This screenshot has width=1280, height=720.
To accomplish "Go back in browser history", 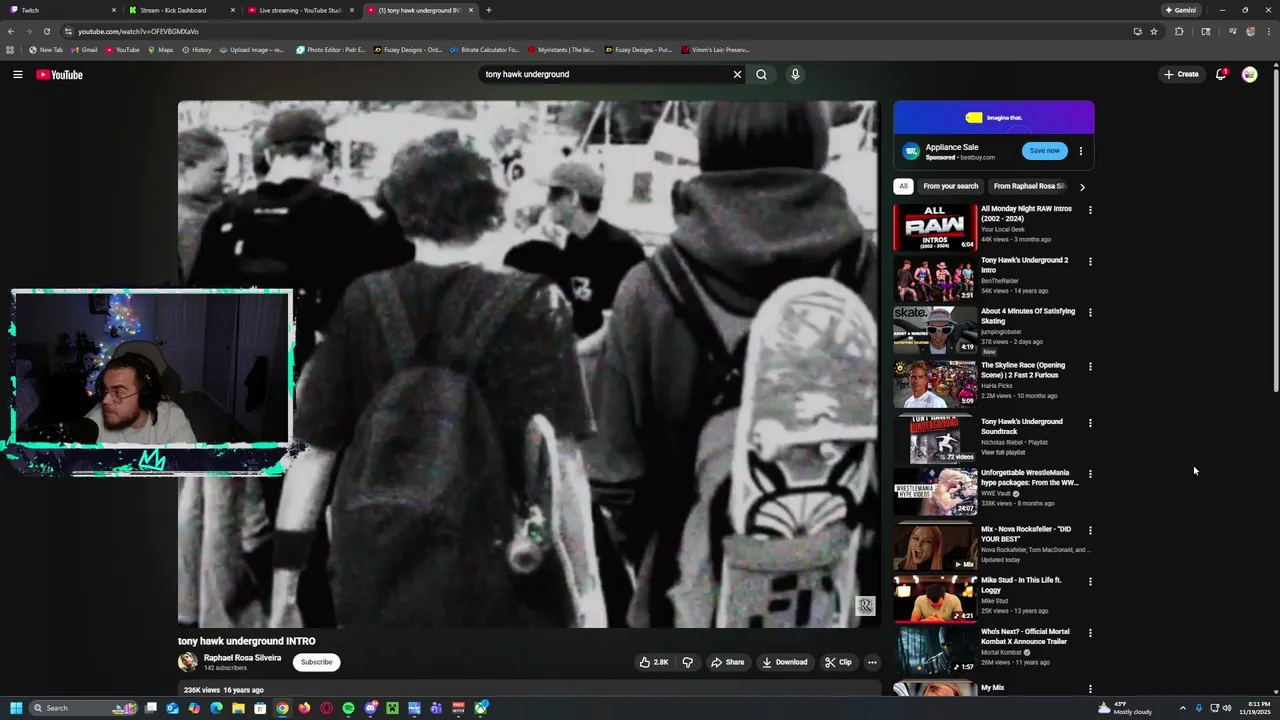I will click(x=11, y=31).
